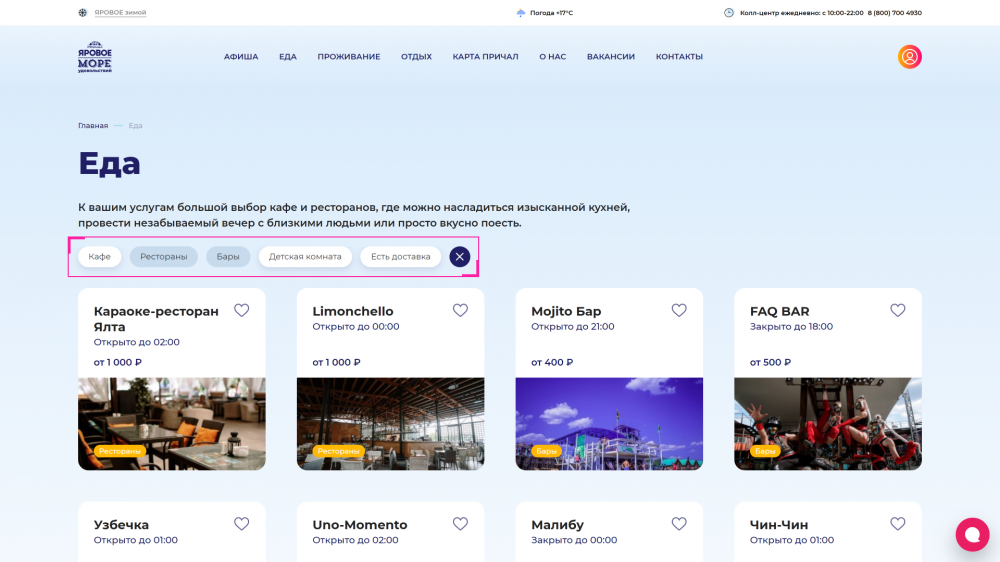Click the weather icon in top bar
Screen dimensions: 1000x562
tap(520, 13)
